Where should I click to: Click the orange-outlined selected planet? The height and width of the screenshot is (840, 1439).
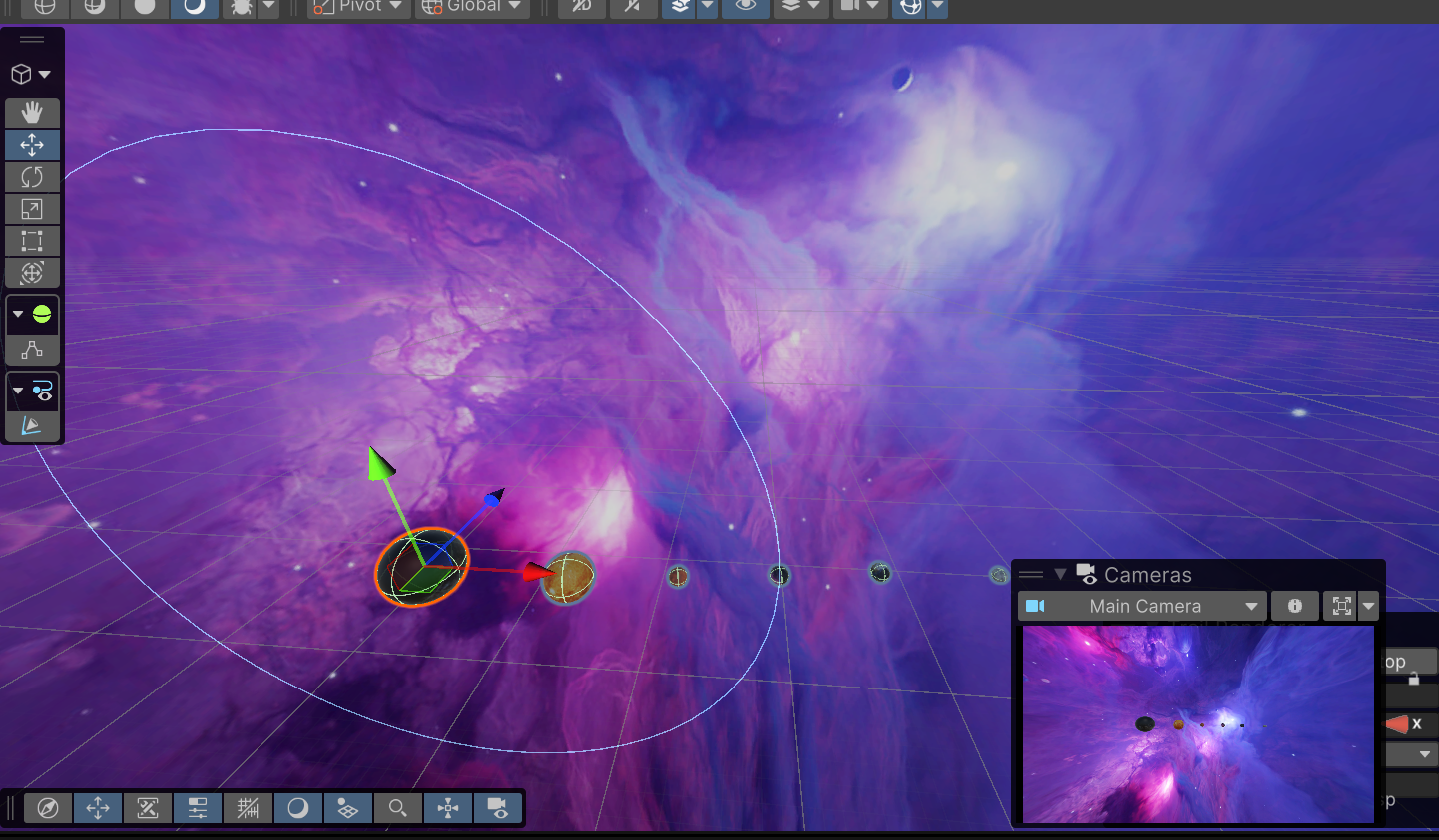tap(421, 569)
